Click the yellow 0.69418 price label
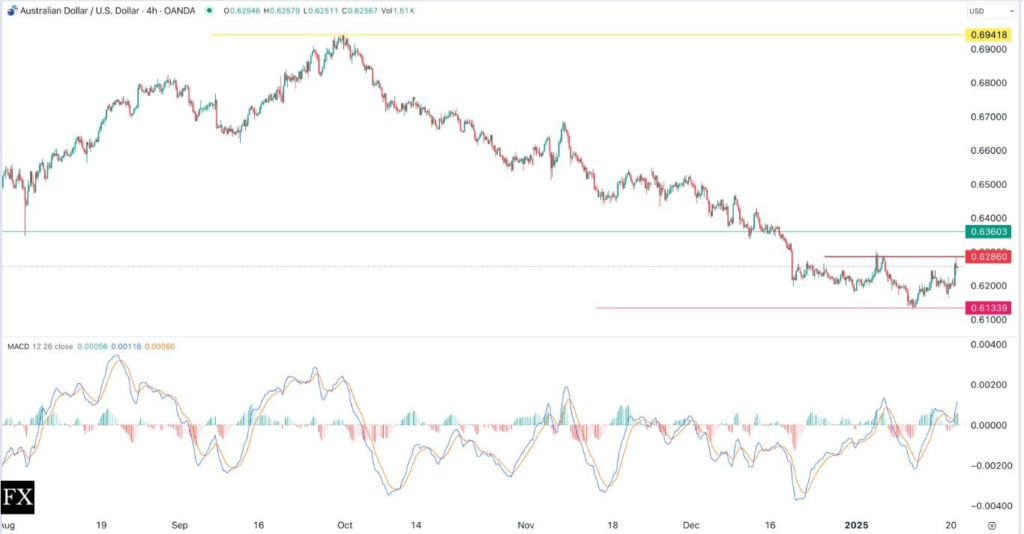The width and height of the screenshot is (1024, 534). [988, 35]
